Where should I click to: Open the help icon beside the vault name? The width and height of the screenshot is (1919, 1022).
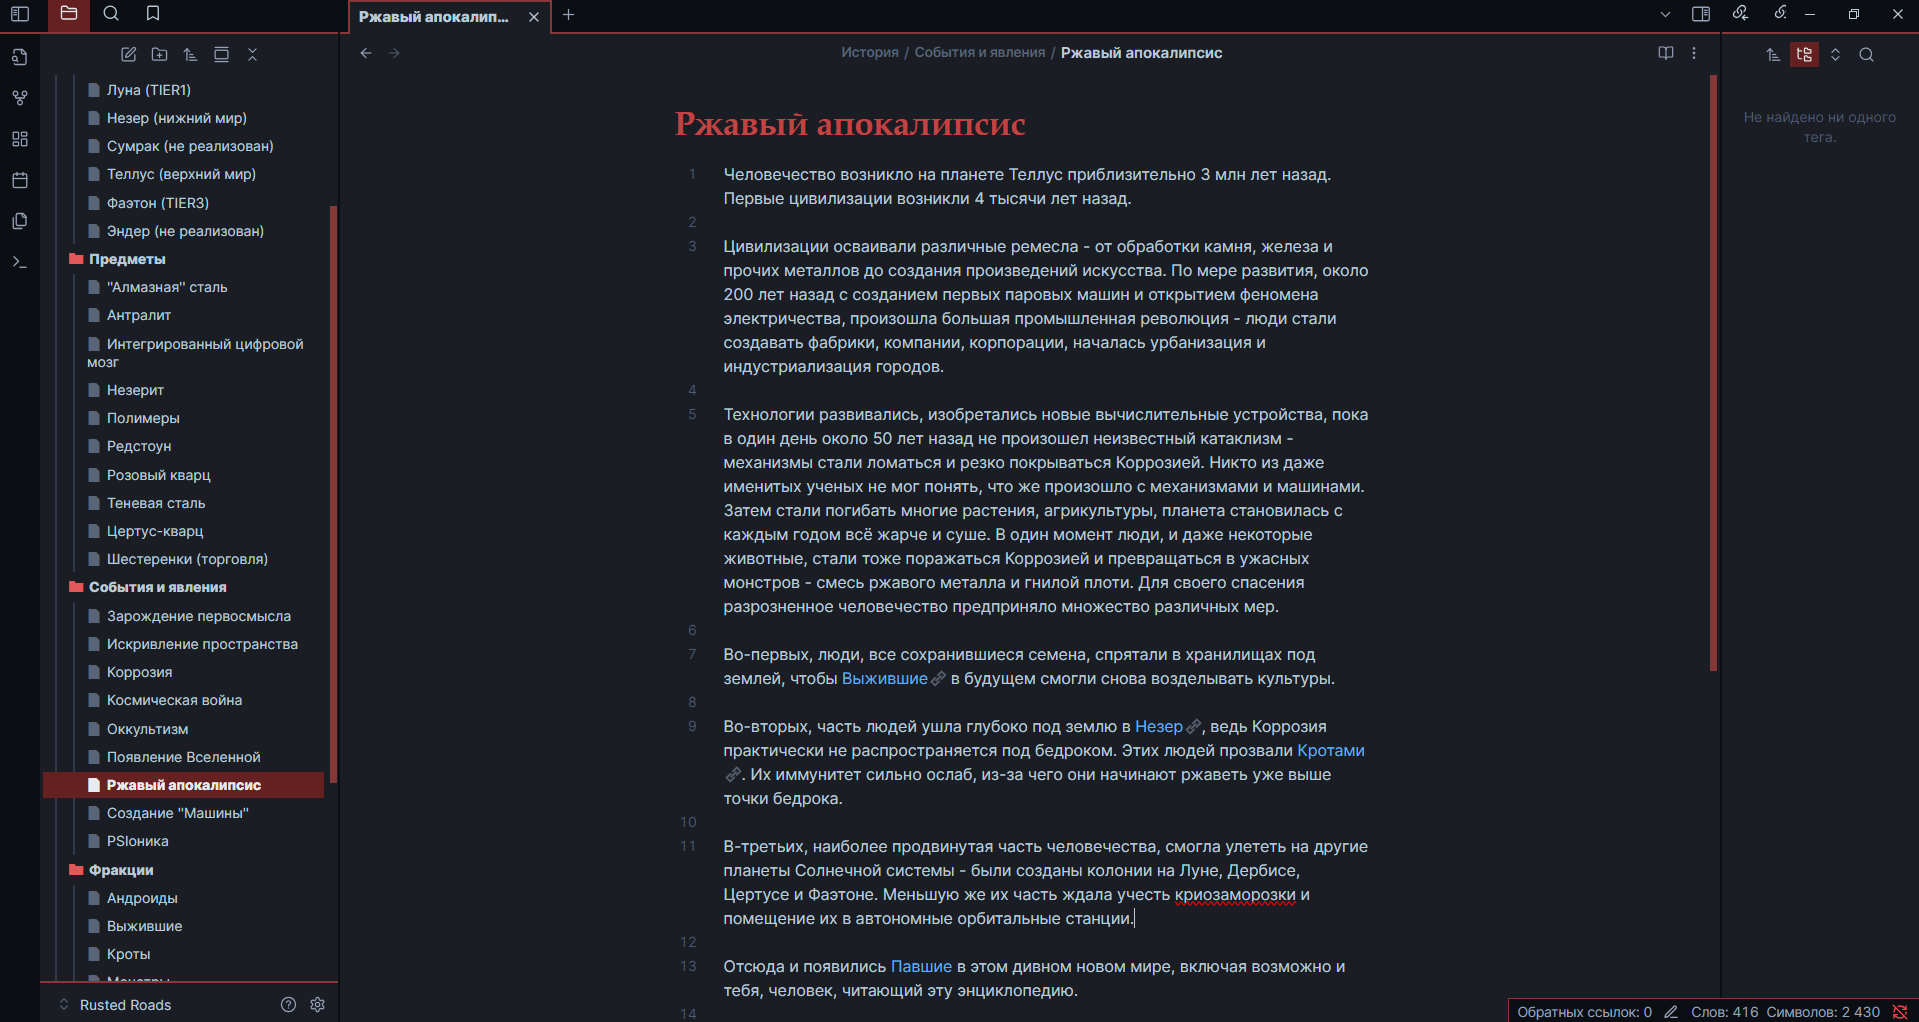(x=288, y=1005)
